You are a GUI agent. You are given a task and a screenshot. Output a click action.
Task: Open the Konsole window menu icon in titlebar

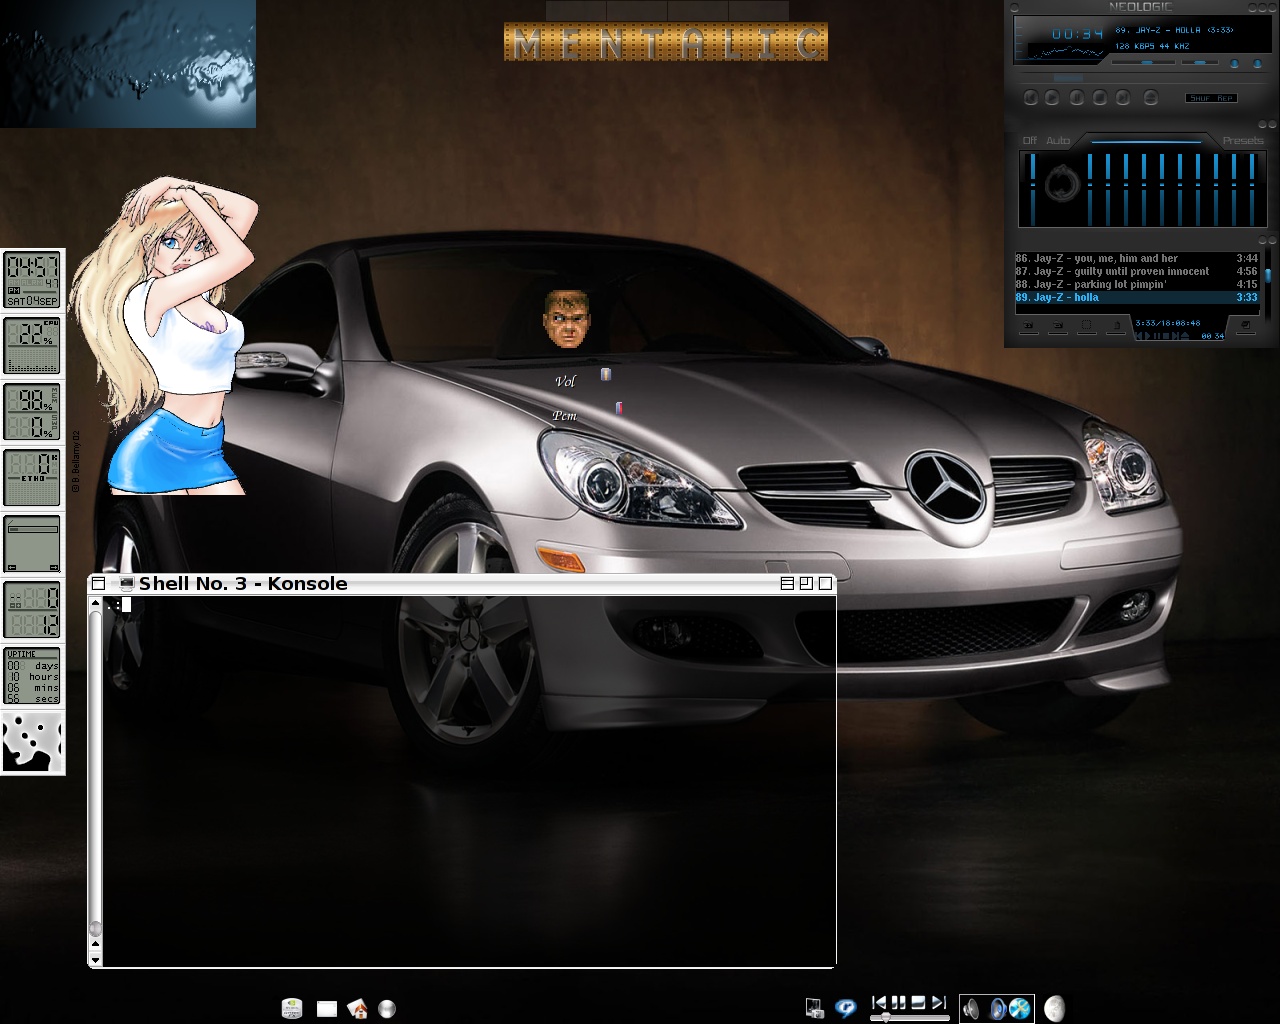point(98,583)
